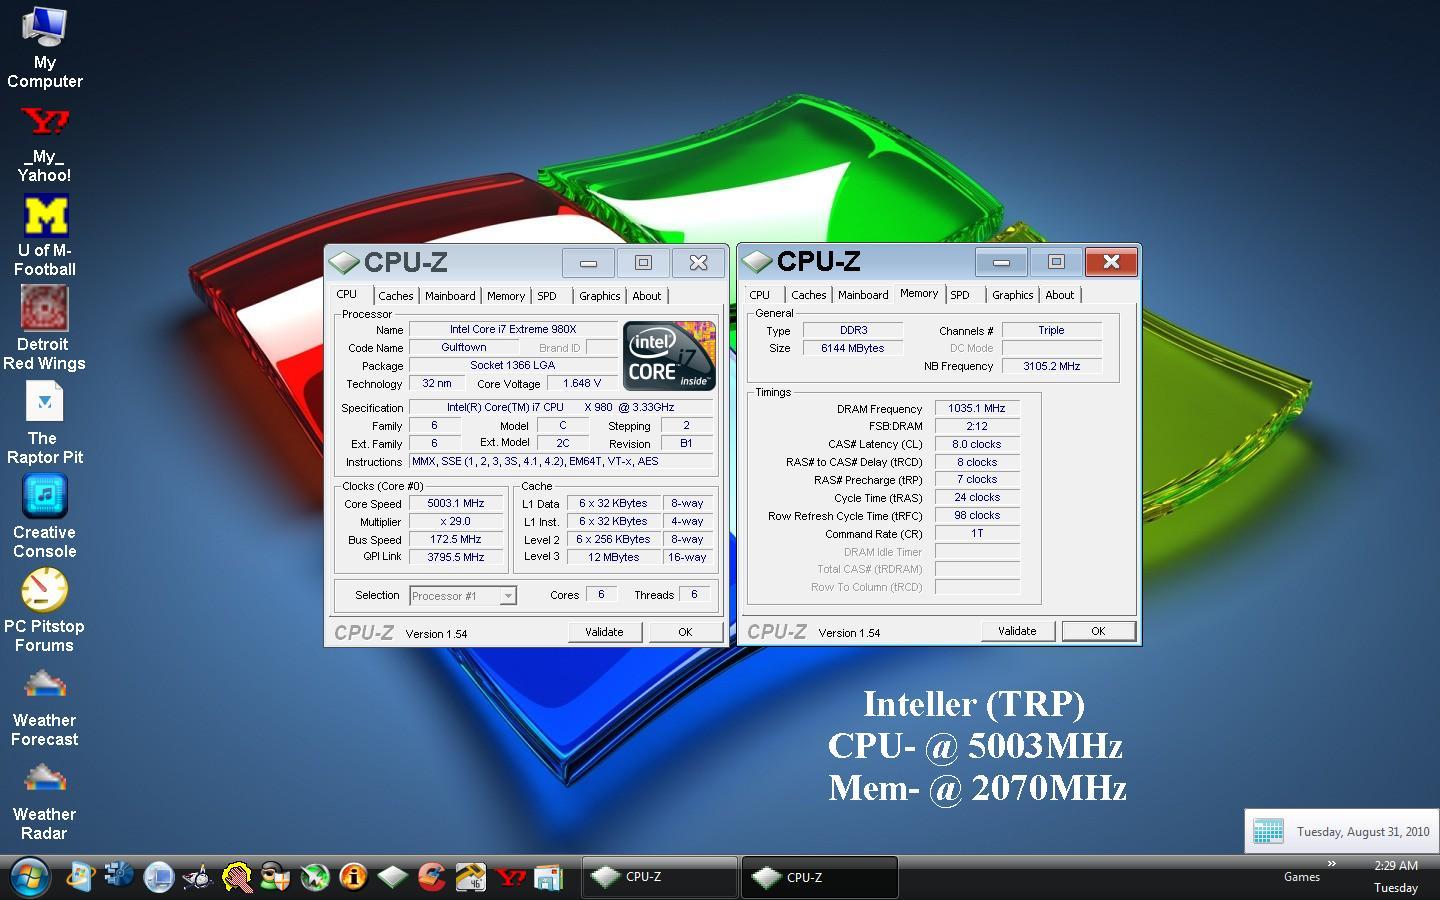Launch the Creative Console icon
The image size is (1440, 900).
(x=44, y=517)
